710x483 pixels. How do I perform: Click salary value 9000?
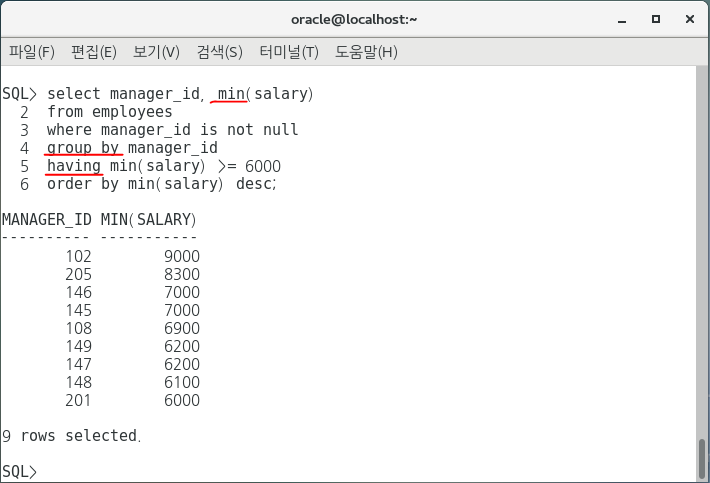tap(182, 257)
